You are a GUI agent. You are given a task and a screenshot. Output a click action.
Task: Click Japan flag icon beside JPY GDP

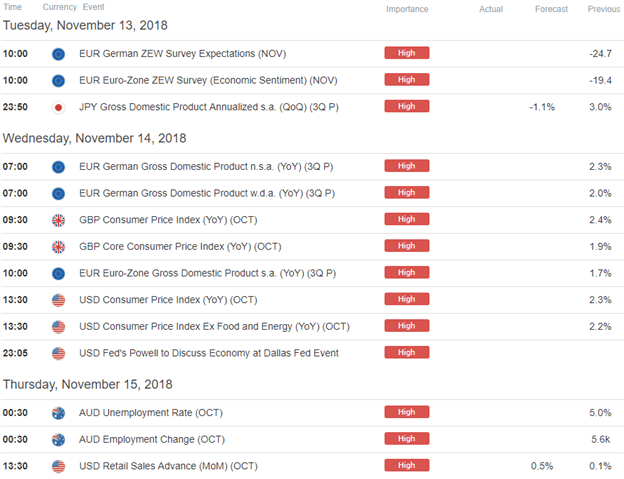pos(58,107)
